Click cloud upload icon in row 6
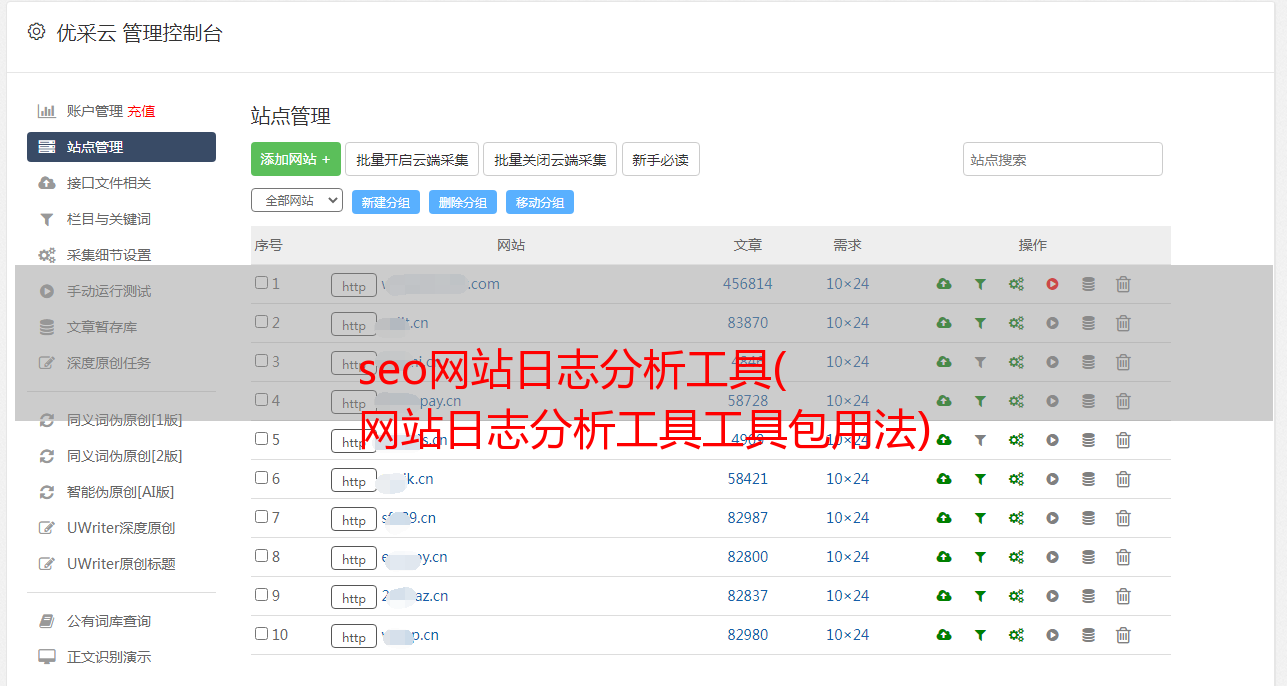Screen dimensions: 1287x686 [x=944, y=479]
